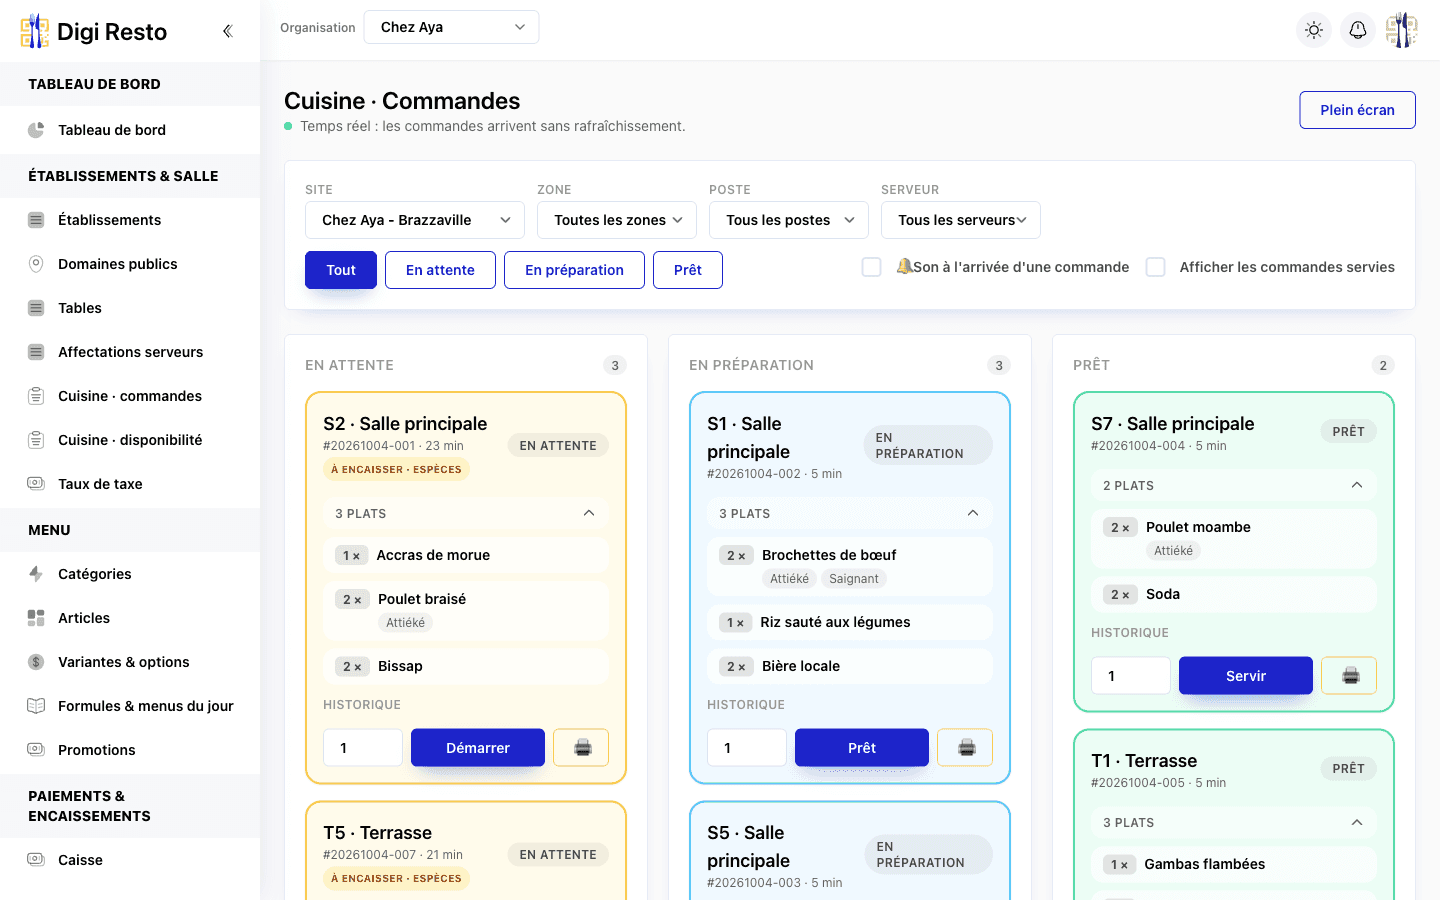Focus the quantity field next to Servir

click(1131, 675)
